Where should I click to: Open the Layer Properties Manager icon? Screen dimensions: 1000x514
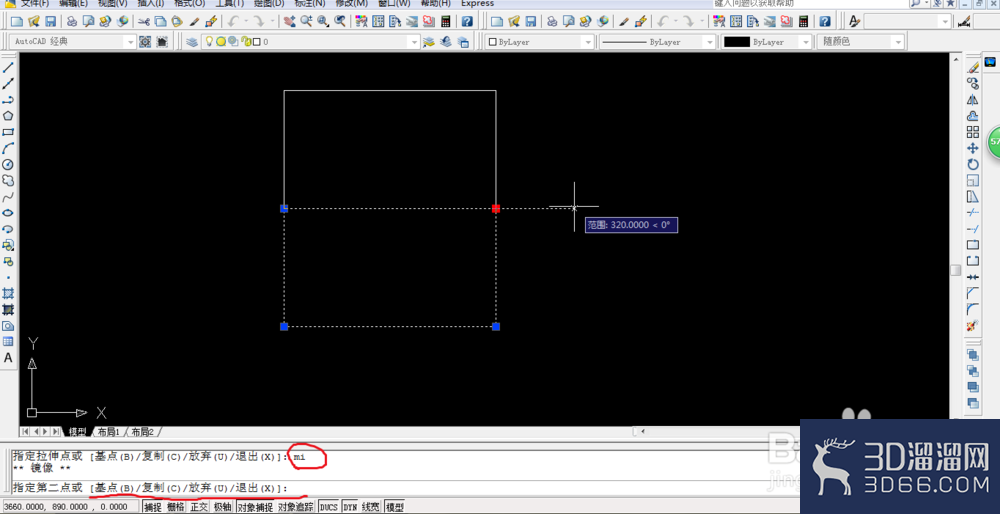pyautogui.click(x=192, y=42)
